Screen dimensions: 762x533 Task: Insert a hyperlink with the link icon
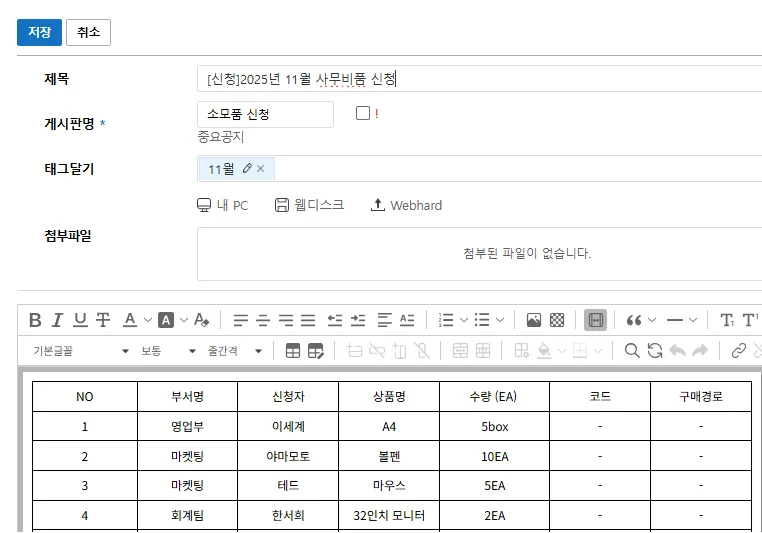[739, 351]
